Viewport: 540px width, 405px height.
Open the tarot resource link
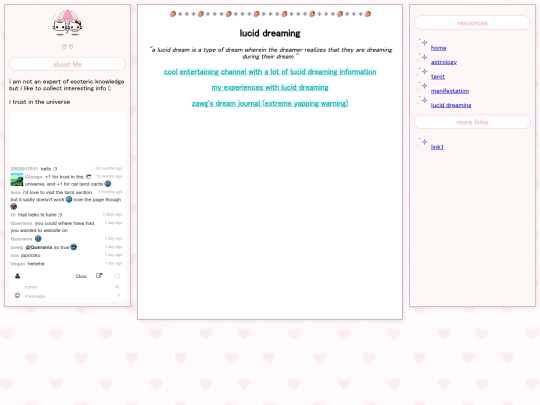point(438,76)
